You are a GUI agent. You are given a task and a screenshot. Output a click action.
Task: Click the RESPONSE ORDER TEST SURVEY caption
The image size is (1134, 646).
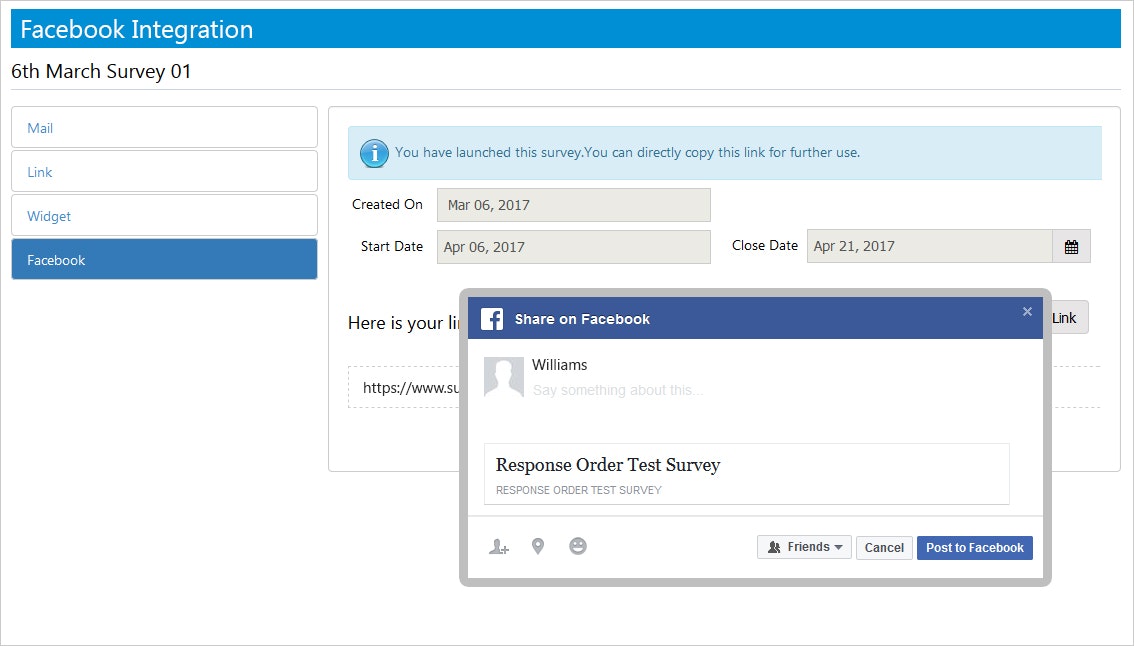[x=579, y=490]
